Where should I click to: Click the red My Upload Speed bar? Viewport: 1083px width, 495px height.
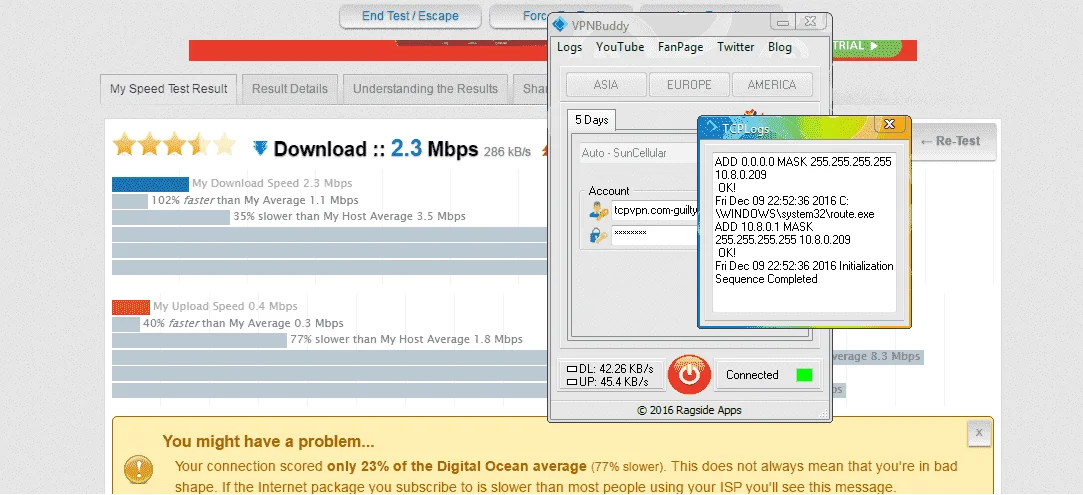click(131, 307)
